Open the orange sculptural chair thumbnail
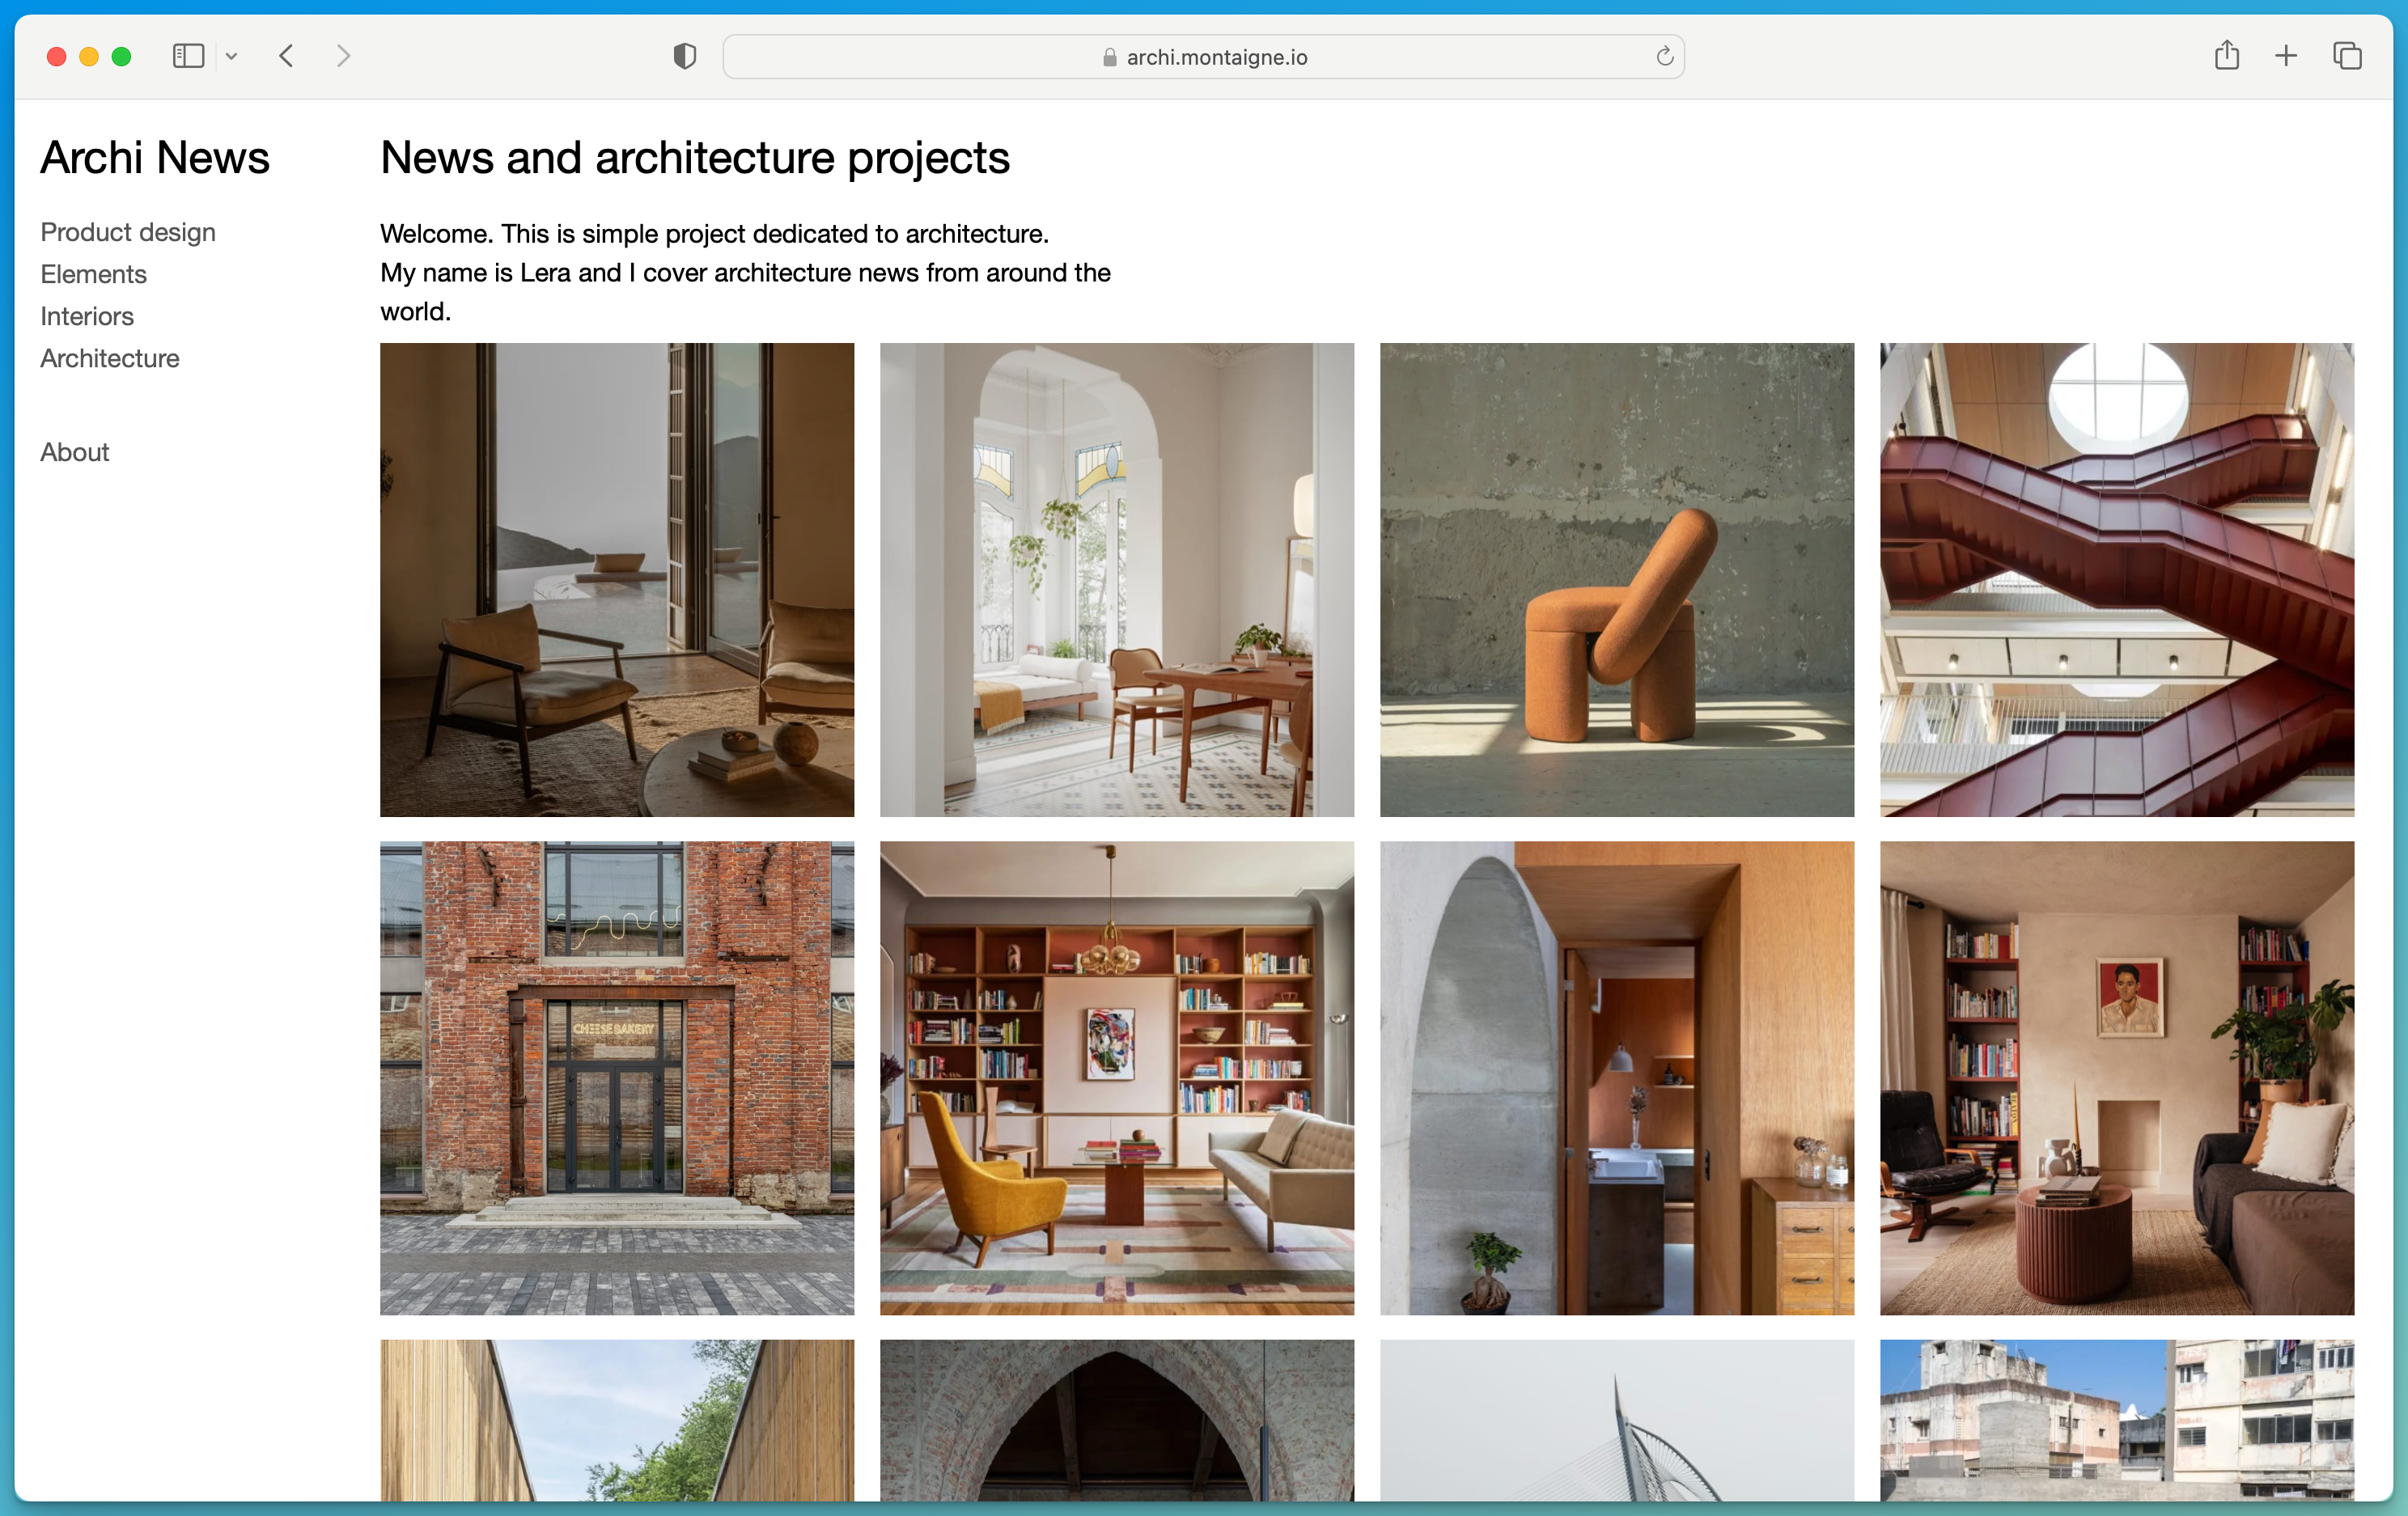Screen dimensions: 2408x1516 [x=1617, y=580]
